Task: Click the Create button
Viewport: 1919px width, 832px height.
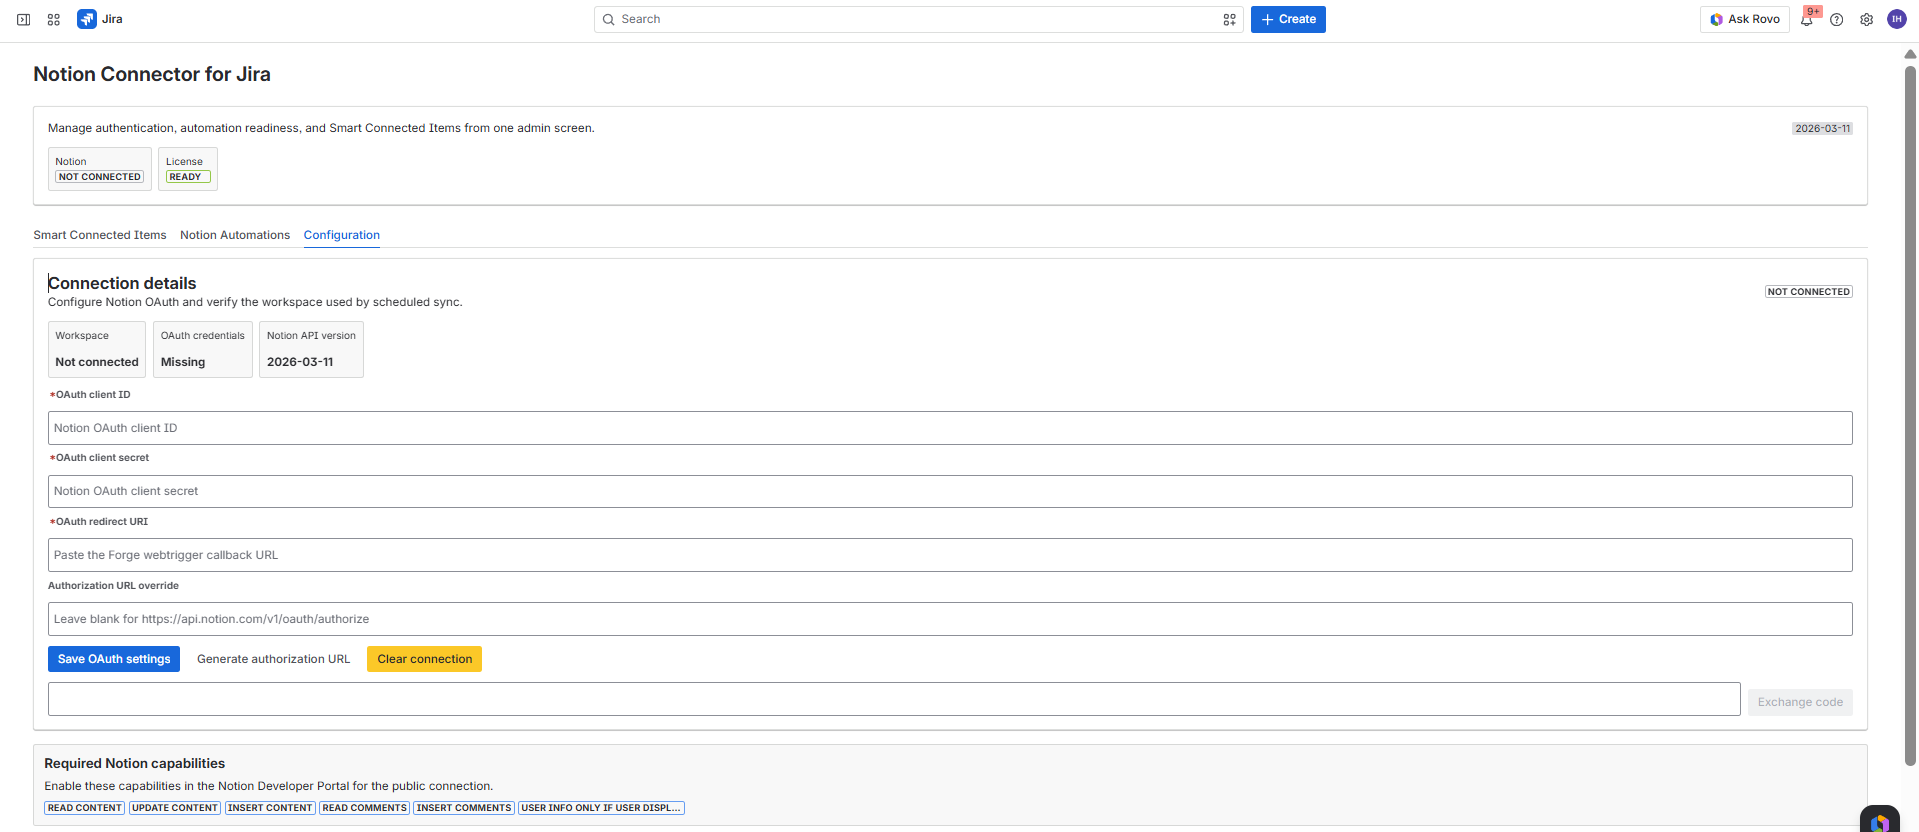Action: 1288,19
